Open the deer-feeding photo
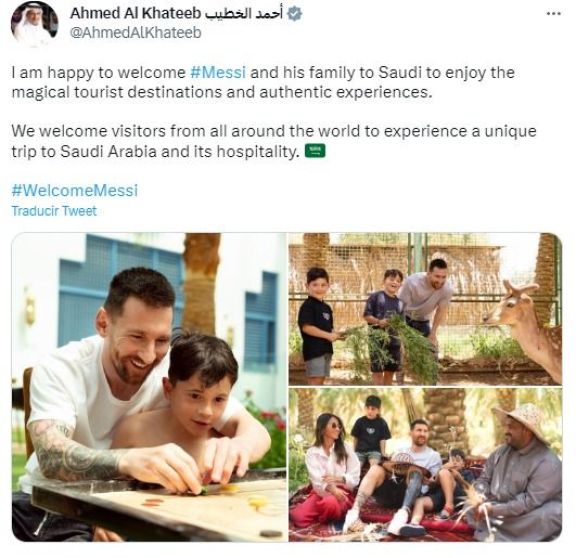This screenshot has height=558, width=576. coord(425,309)
